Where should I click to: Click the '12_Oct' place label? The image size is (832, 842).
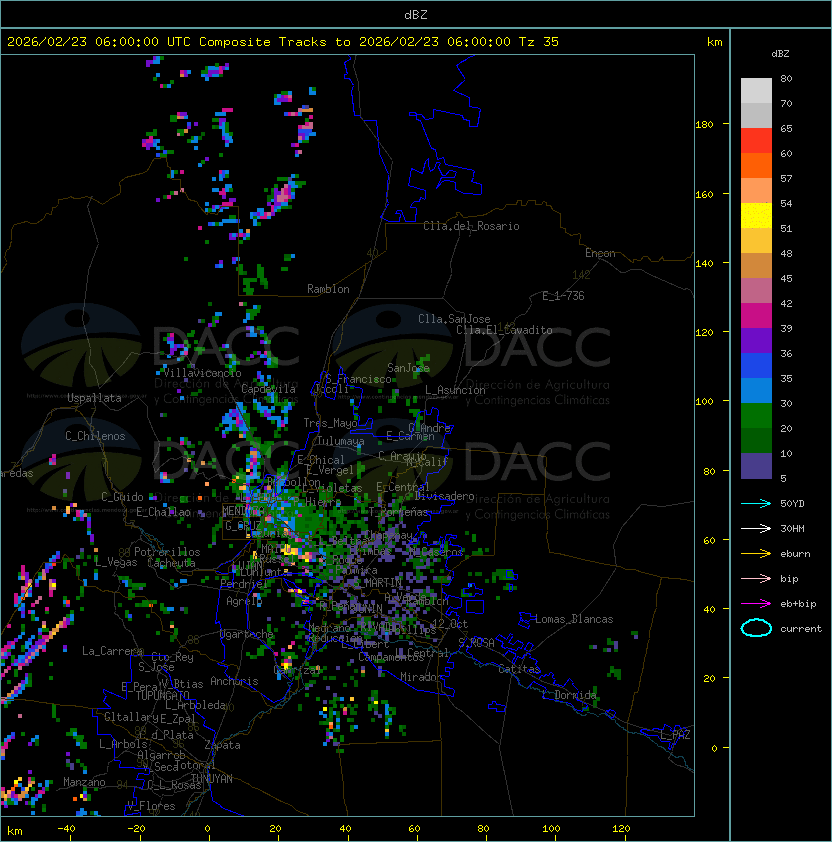(x=450, y=624)
